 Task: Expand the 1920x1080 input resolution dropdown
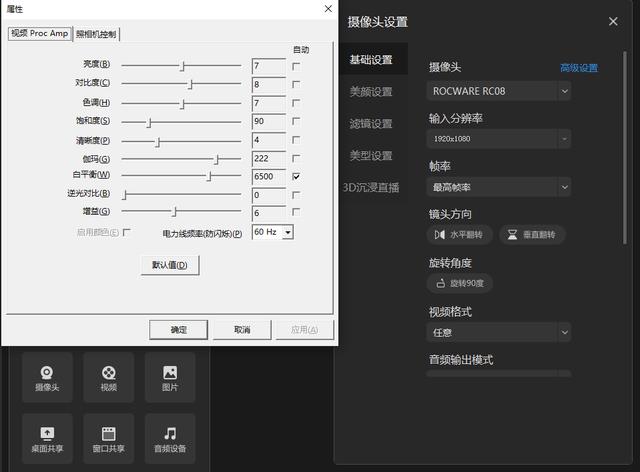(x=499, y=139)
